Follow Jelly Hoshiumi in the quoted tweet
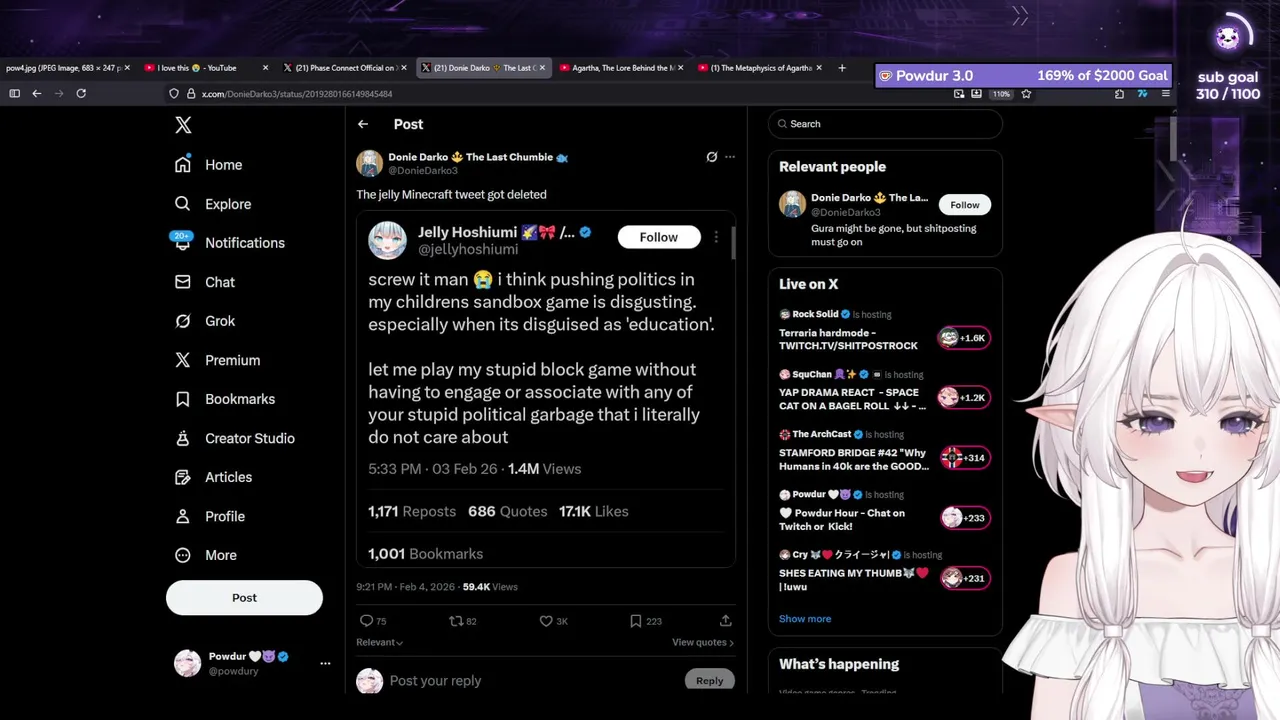This screenshot has width=1280, height=720. (x=658, y=237)
